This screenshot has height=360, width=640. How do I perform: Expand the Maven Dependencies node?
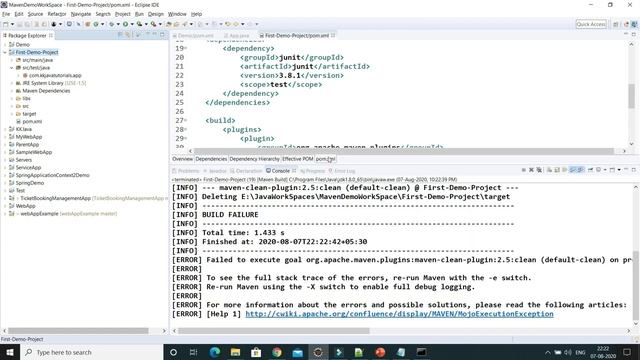point(12,91)
